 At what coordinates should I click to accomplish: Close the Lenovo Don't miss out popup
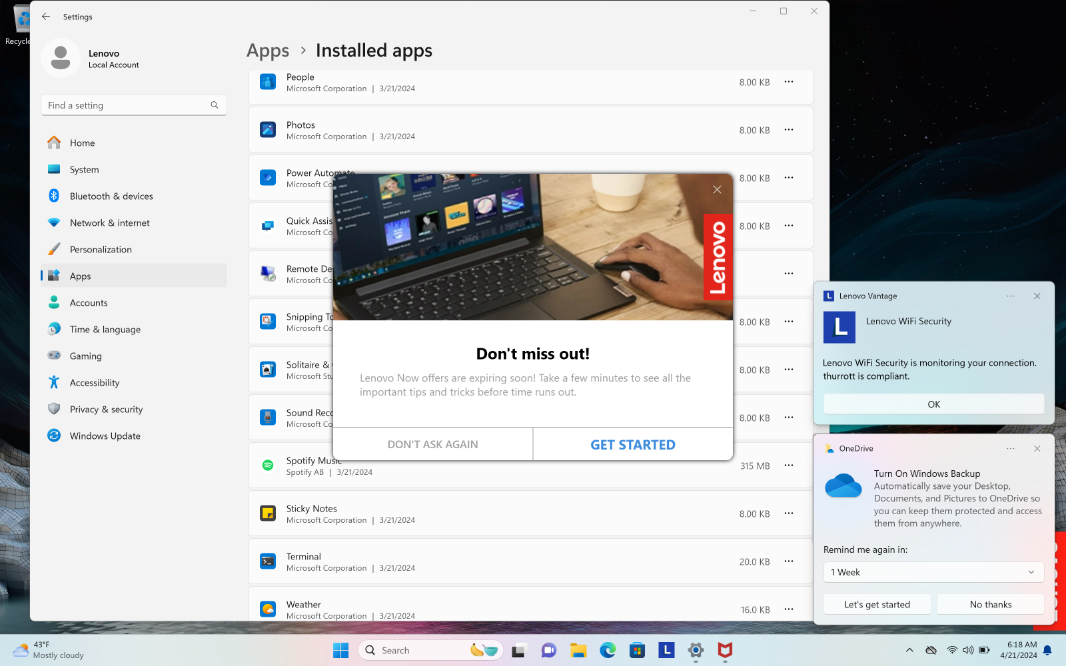(x=716, y=189)
